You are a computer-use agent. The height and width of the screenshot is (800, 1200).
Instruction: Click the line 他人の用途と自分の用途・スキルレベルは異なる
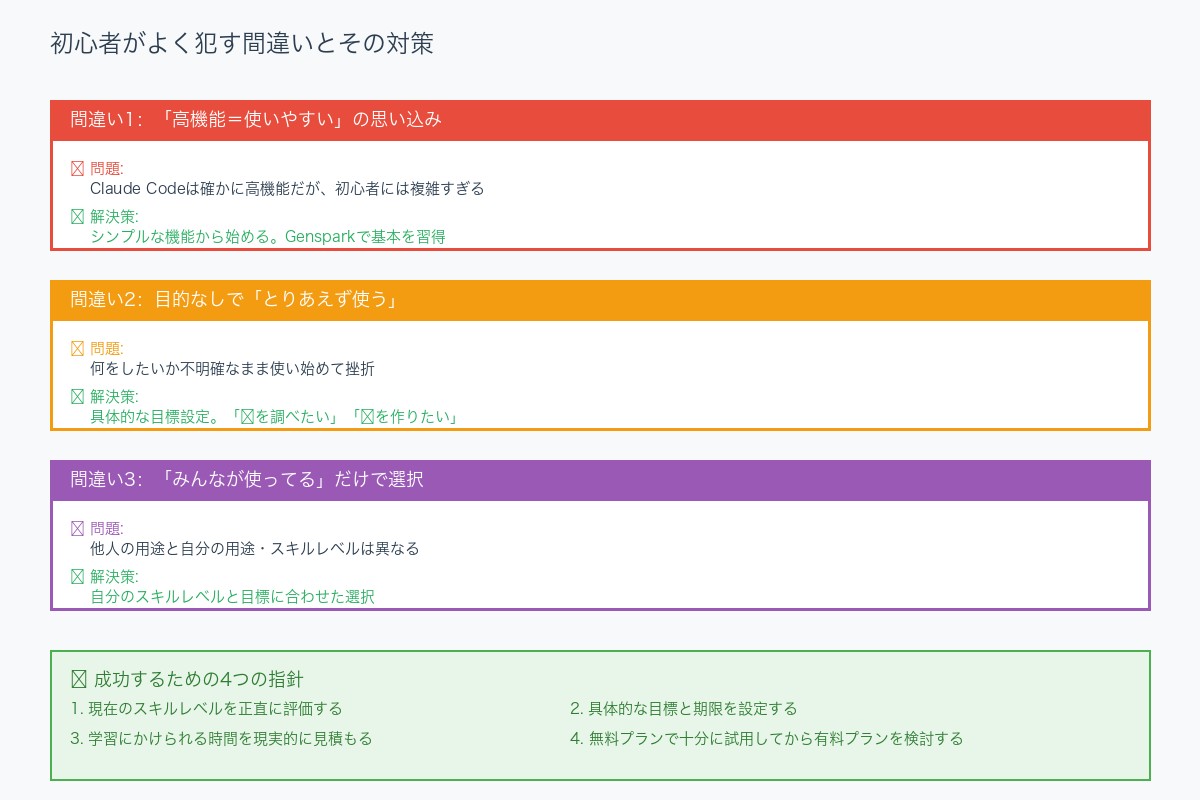[x=255, y=548]
